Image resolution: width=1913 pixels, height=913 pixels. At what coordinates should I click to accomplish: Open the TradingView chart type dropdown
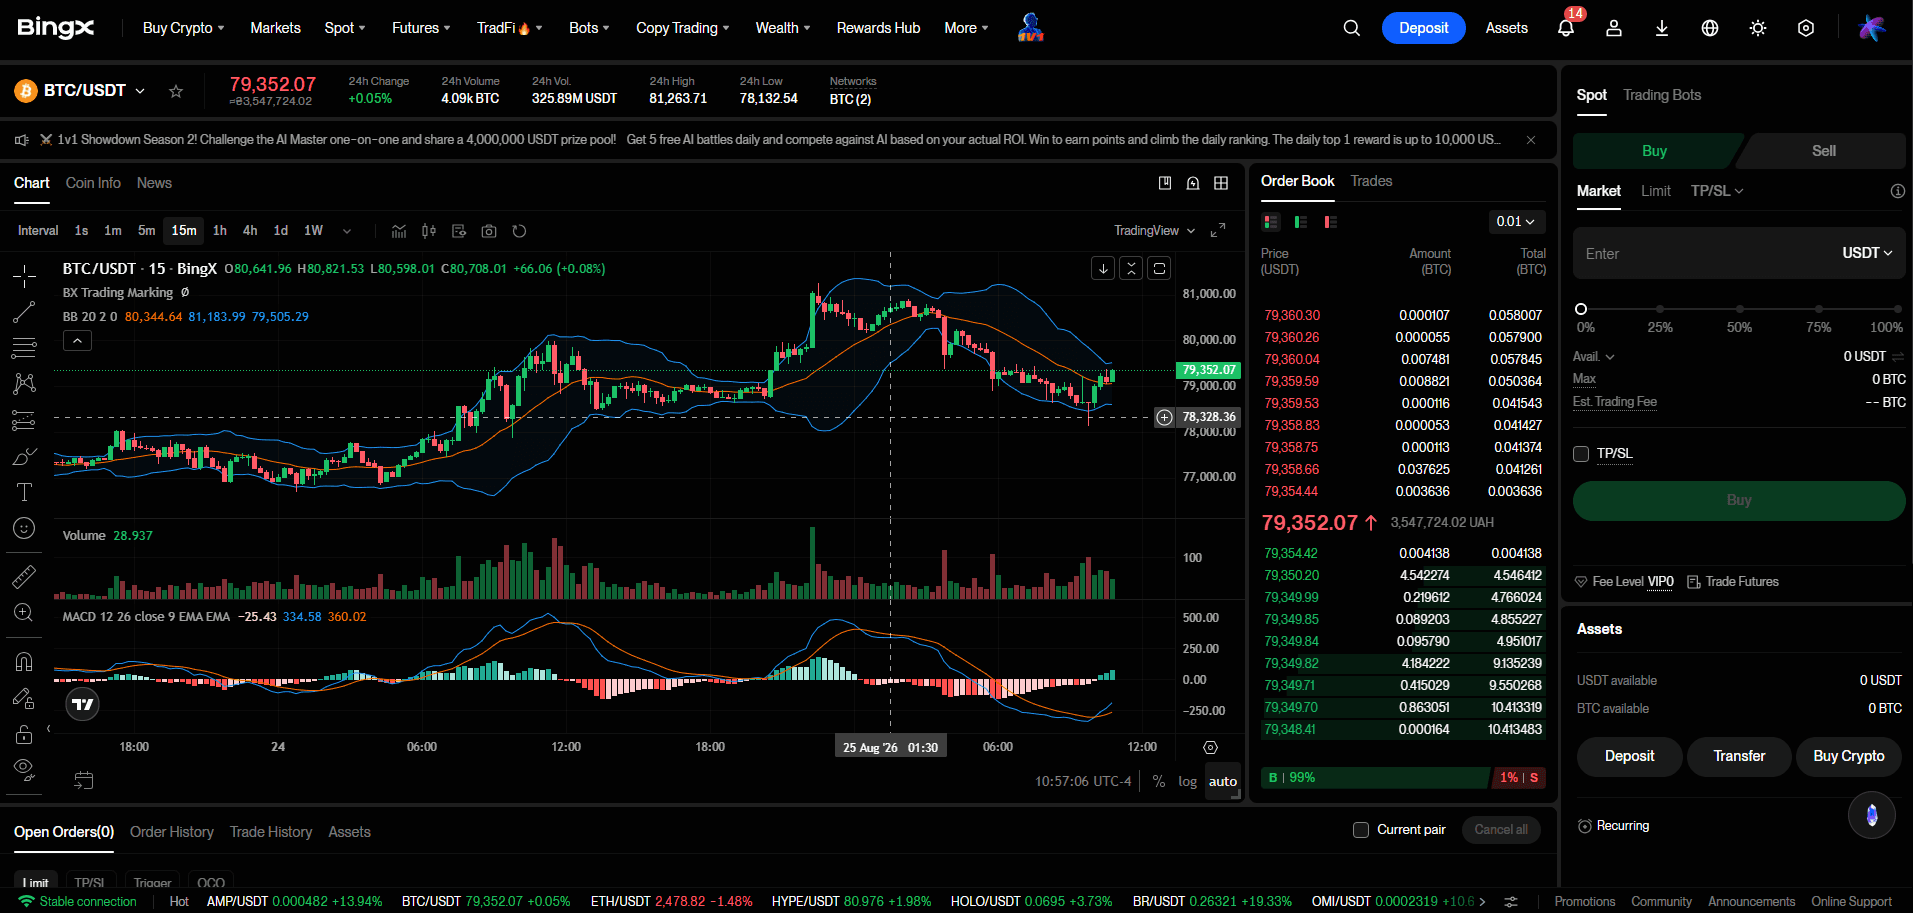click(1155, 231)
